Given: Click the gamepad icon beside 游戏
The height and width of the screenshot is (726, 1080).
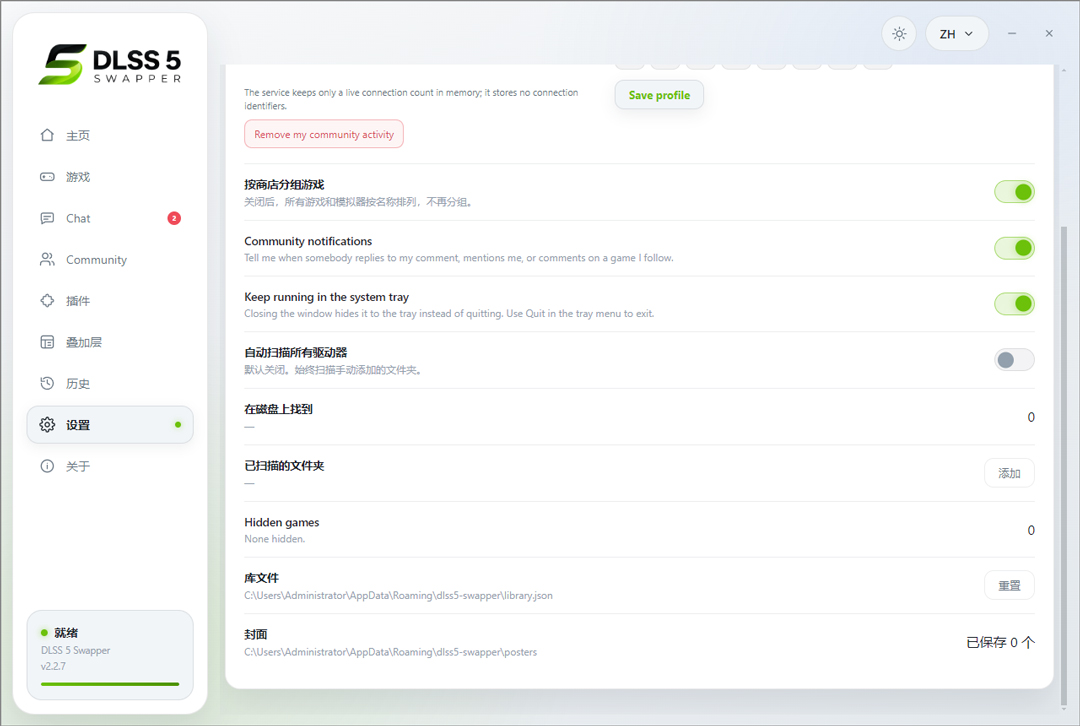Looking at the screenshot, I should pyautogui.click(x=47, y=177).
